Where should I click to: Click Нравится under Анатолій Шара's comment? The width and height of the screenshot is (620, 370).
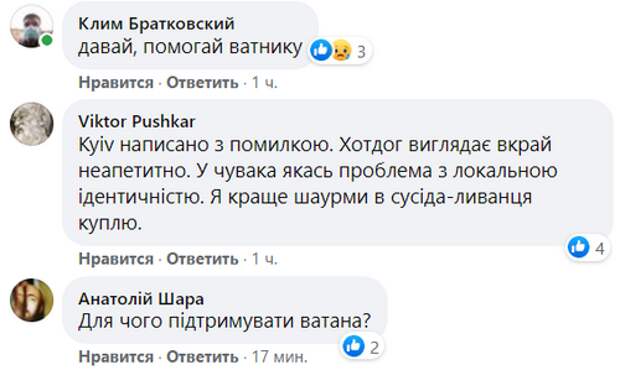coord(116,357)
